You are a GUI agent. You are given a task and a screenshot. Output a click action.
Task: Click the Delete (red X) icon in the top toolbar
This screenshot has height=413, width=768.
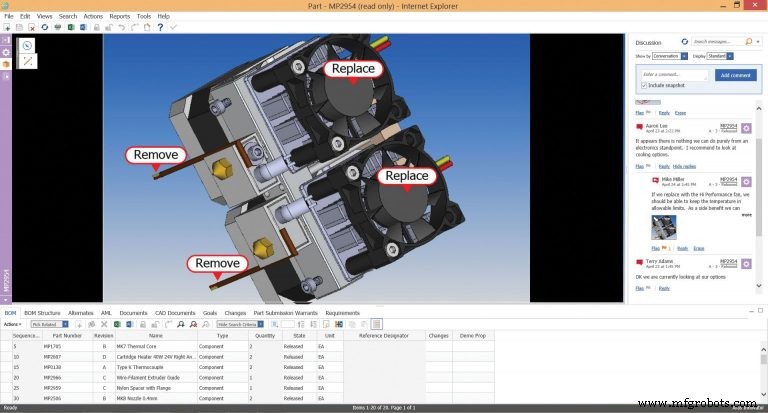click(32, 27)
